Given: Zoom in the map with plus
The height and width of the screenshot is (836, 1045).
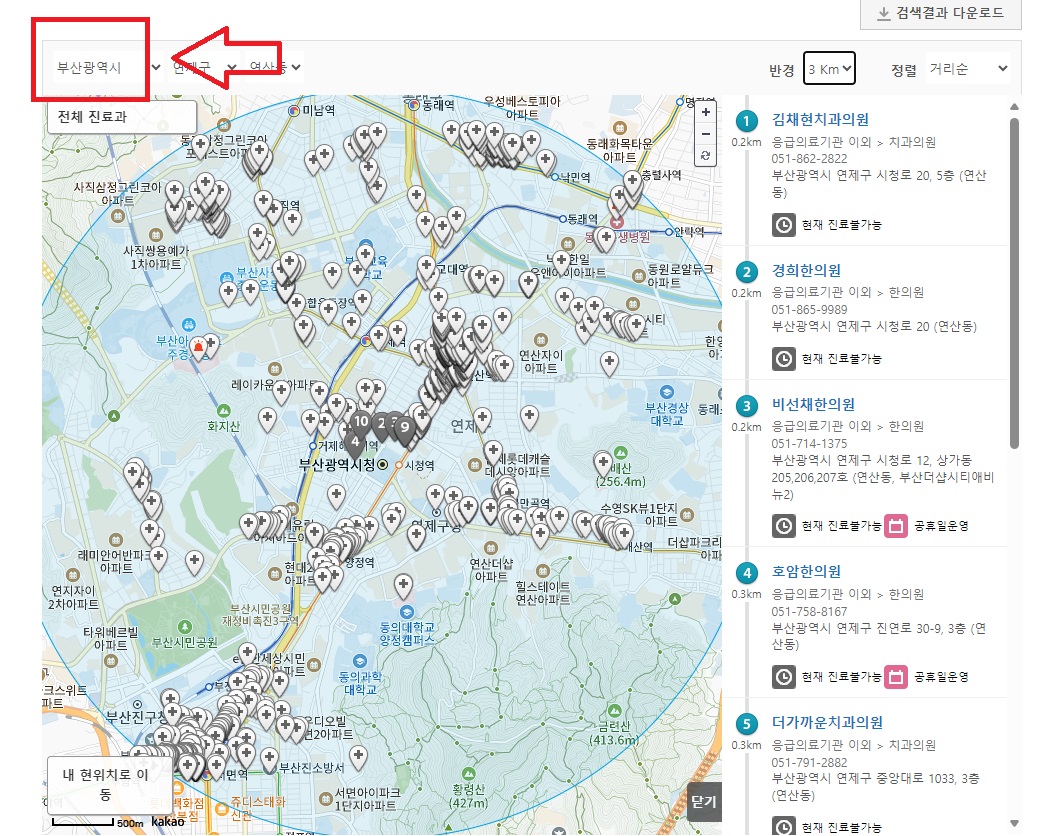Looking at the screenshot, I should (705, 112).
